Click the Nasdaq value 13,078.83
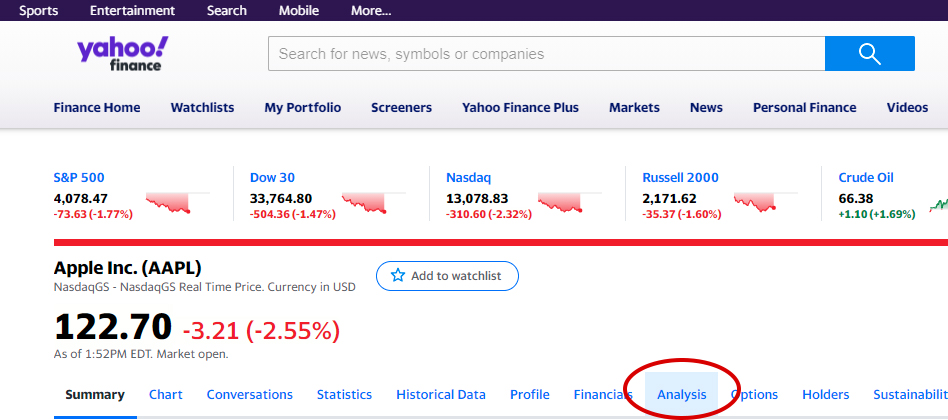The height and width of the screenshot is (420, 948). click(x=477, y=198)
